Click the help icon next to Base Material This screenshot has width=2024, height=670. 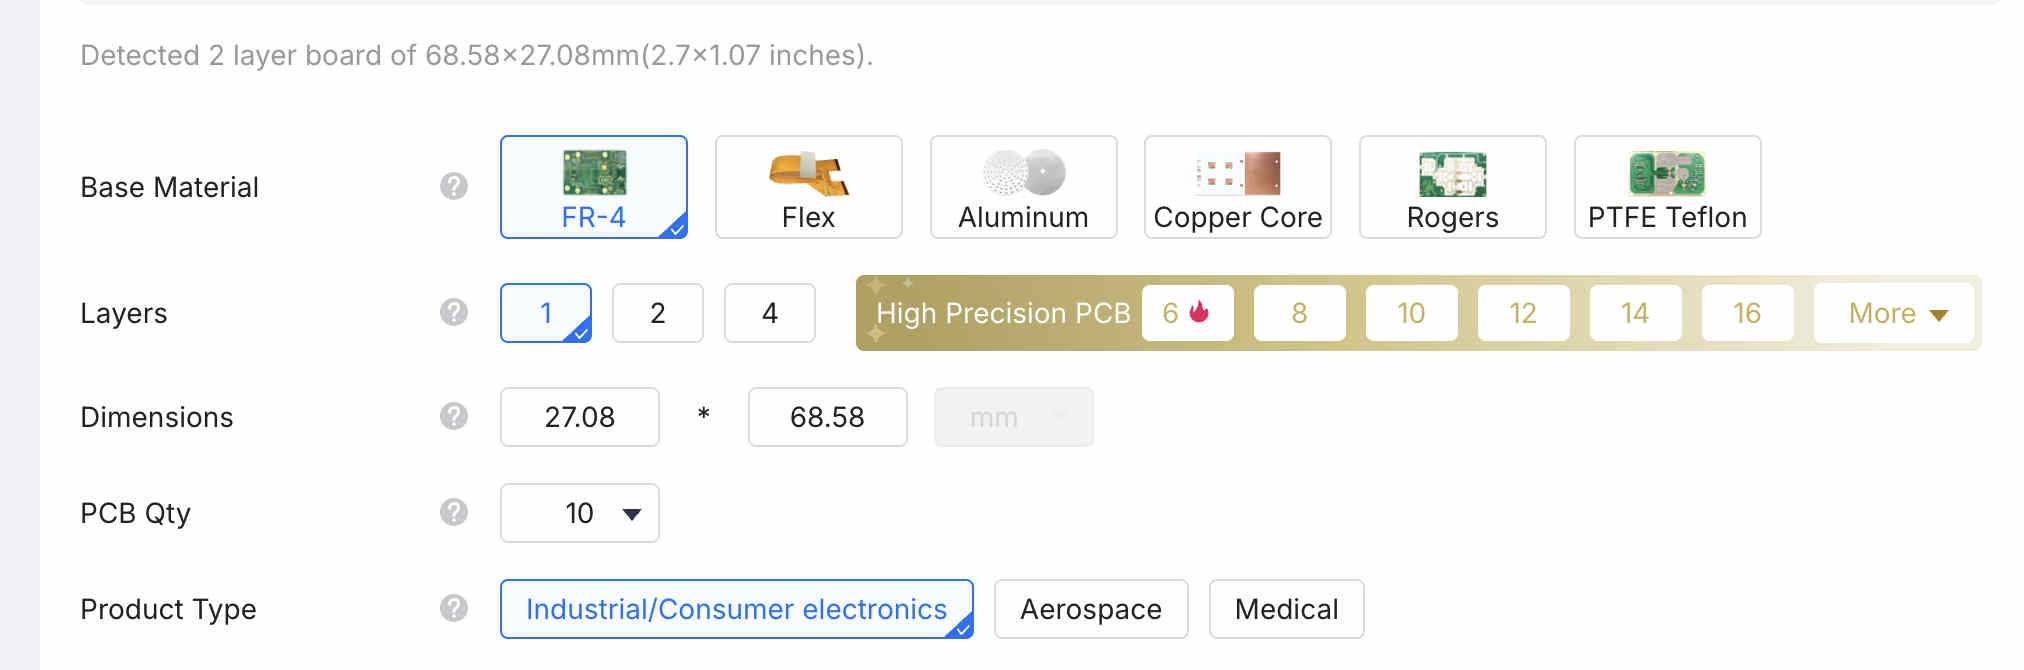coord(454,187)
